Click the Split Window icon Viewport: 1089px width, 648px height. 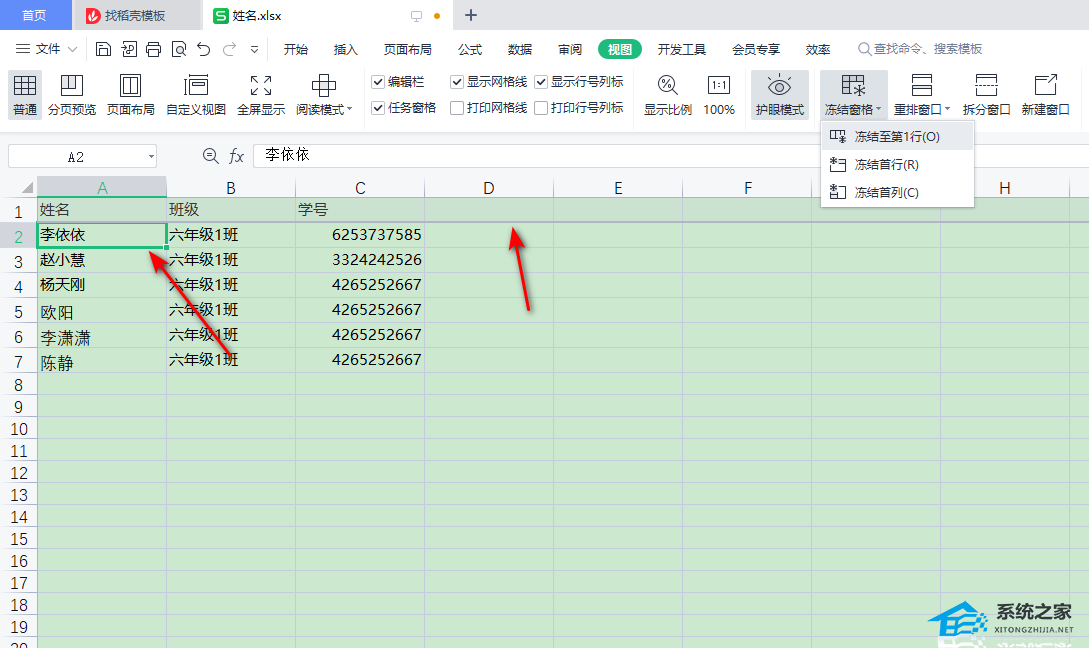pyautogui.click(x=986, y=87)
